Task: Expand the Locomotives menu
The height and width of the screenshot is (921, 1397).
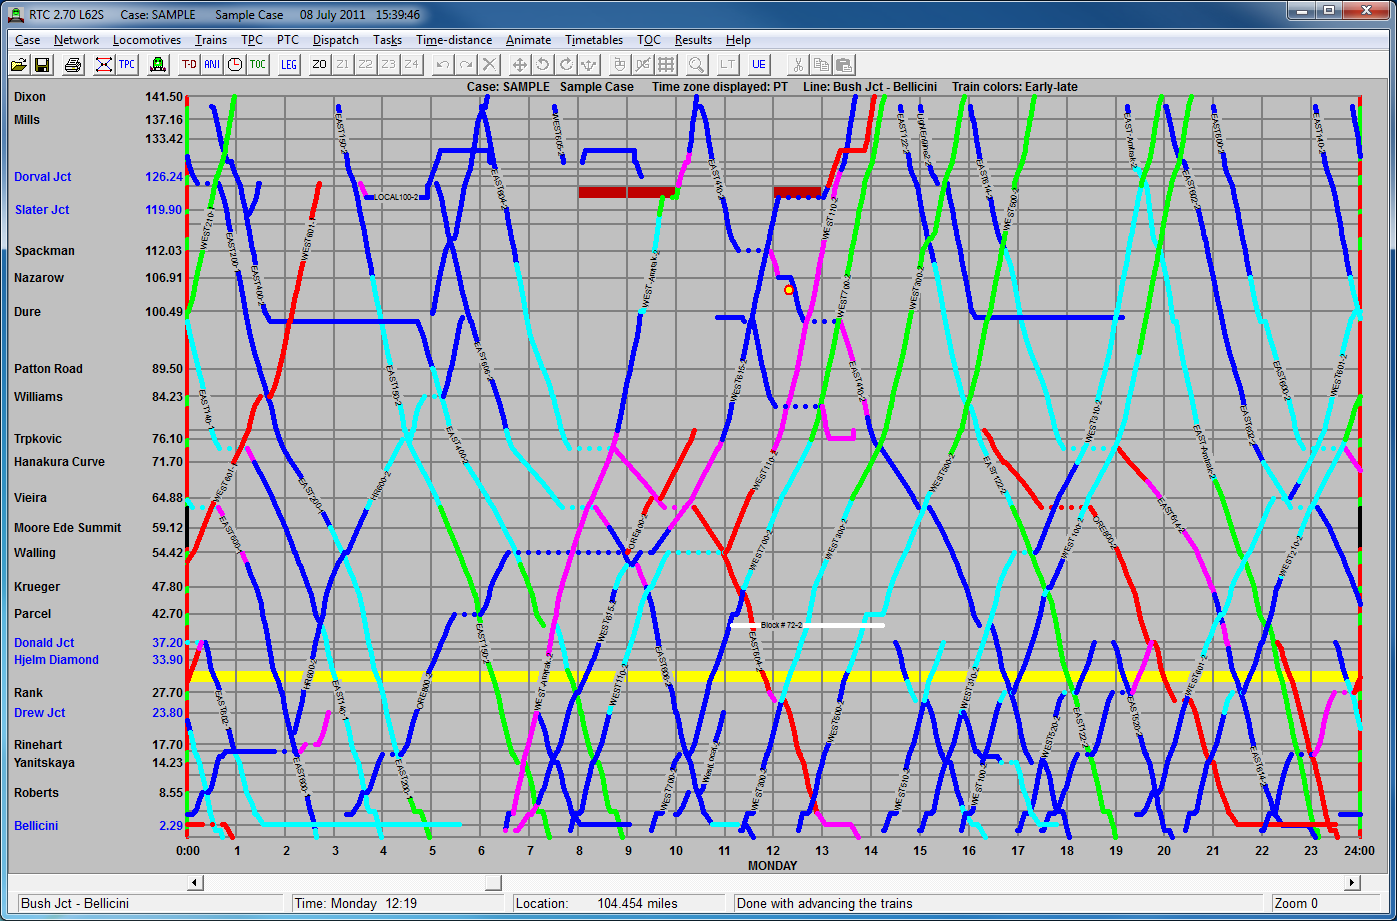Action: coord(147,40)
